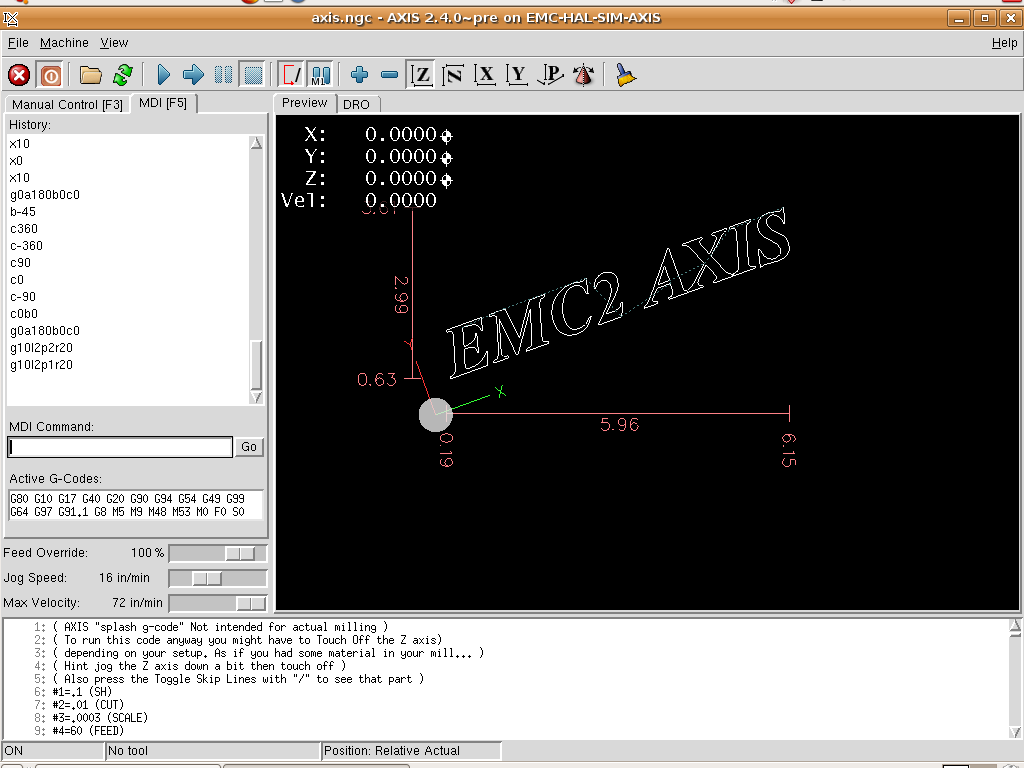
Task: Clear live plot with brush icon
Action: [x=625, y=75]
